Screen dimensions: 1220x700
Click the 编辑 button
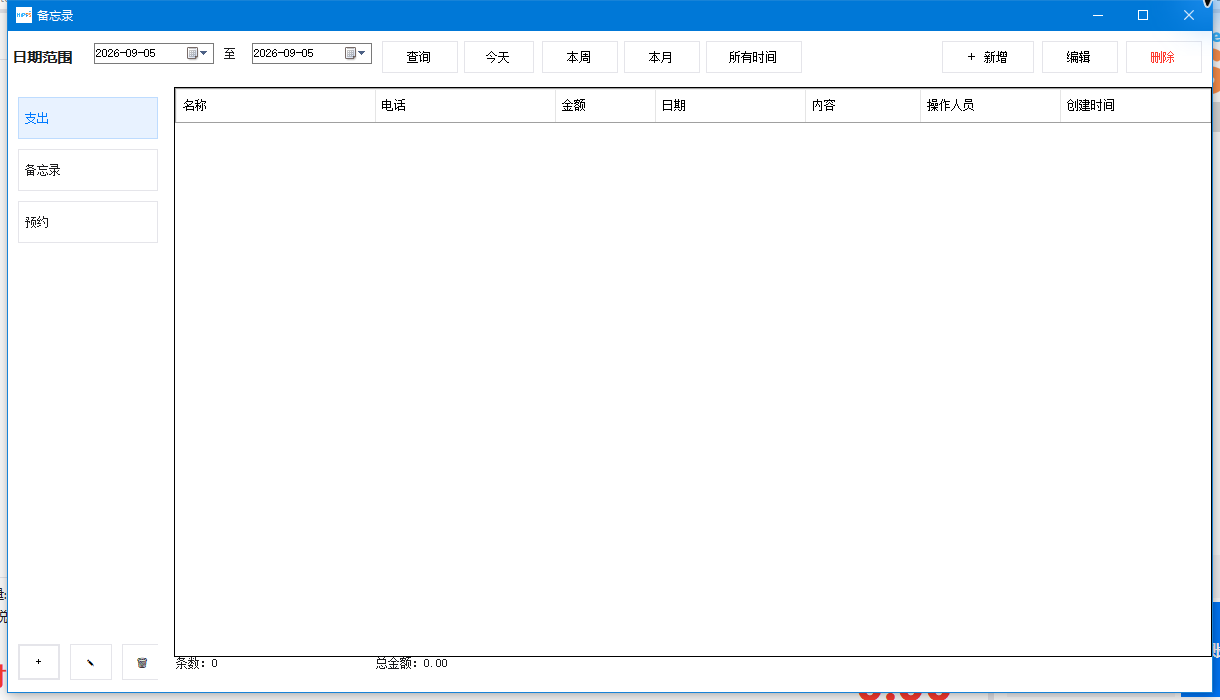click(x=1080, y=57)
